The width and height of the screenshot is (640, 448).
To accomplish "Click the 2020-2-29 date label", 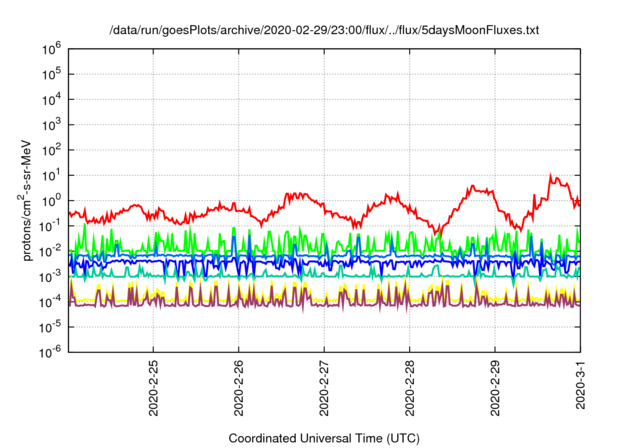I will tap(495, 388).
